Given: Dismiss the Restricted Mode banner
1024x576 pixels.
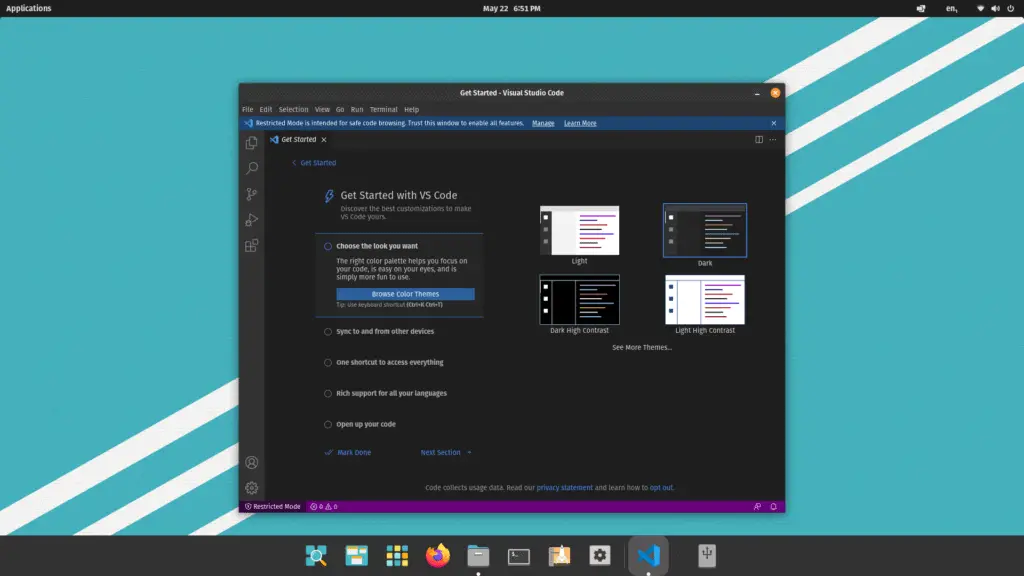Looking at the screenshot, I should pos(774,123).
